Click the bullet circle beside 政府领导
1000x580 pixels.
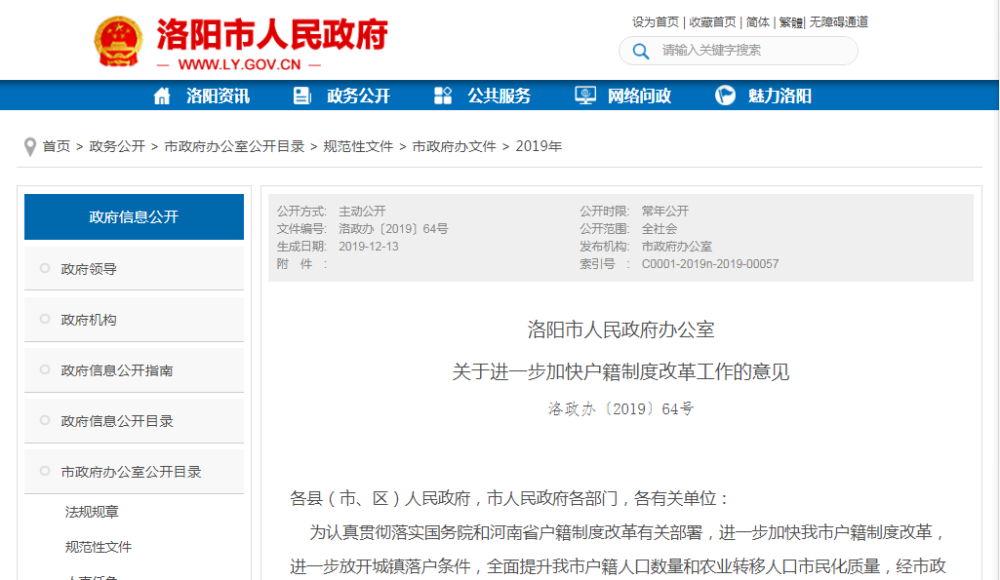point(45,268)
